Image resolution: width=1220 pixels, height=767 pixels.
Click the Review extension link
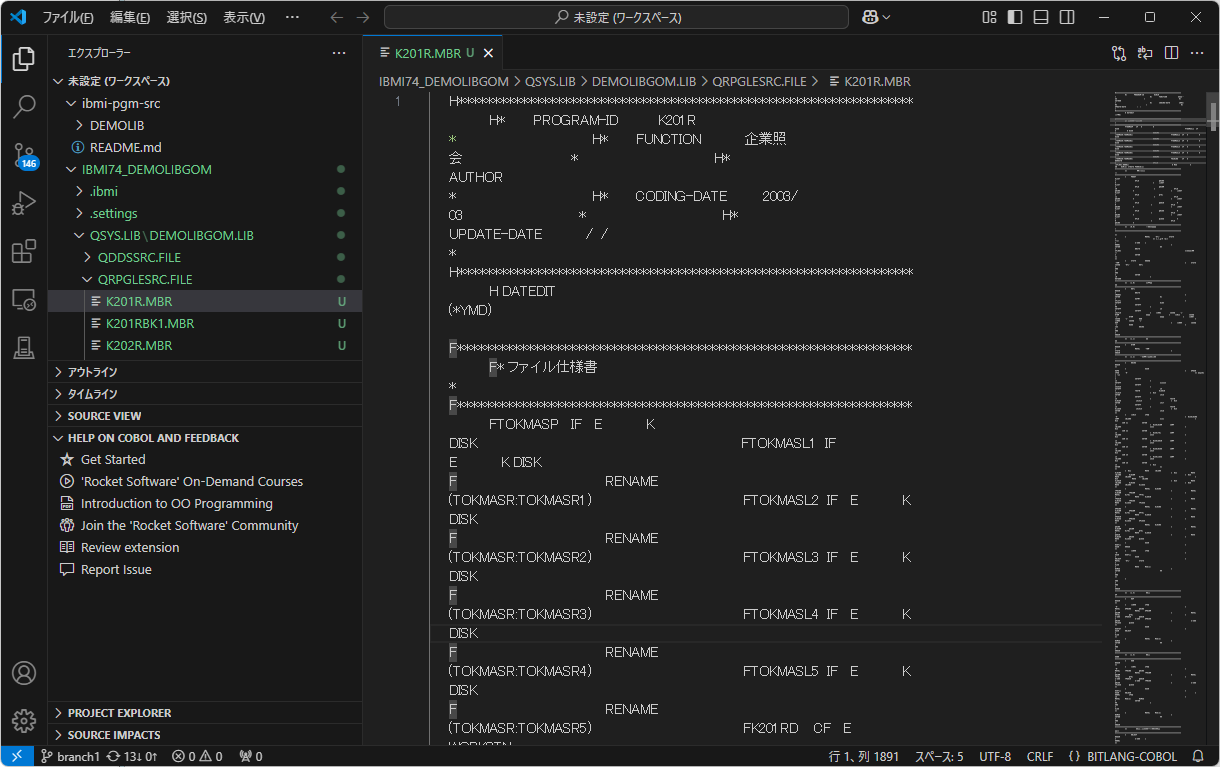click(205, 547)
